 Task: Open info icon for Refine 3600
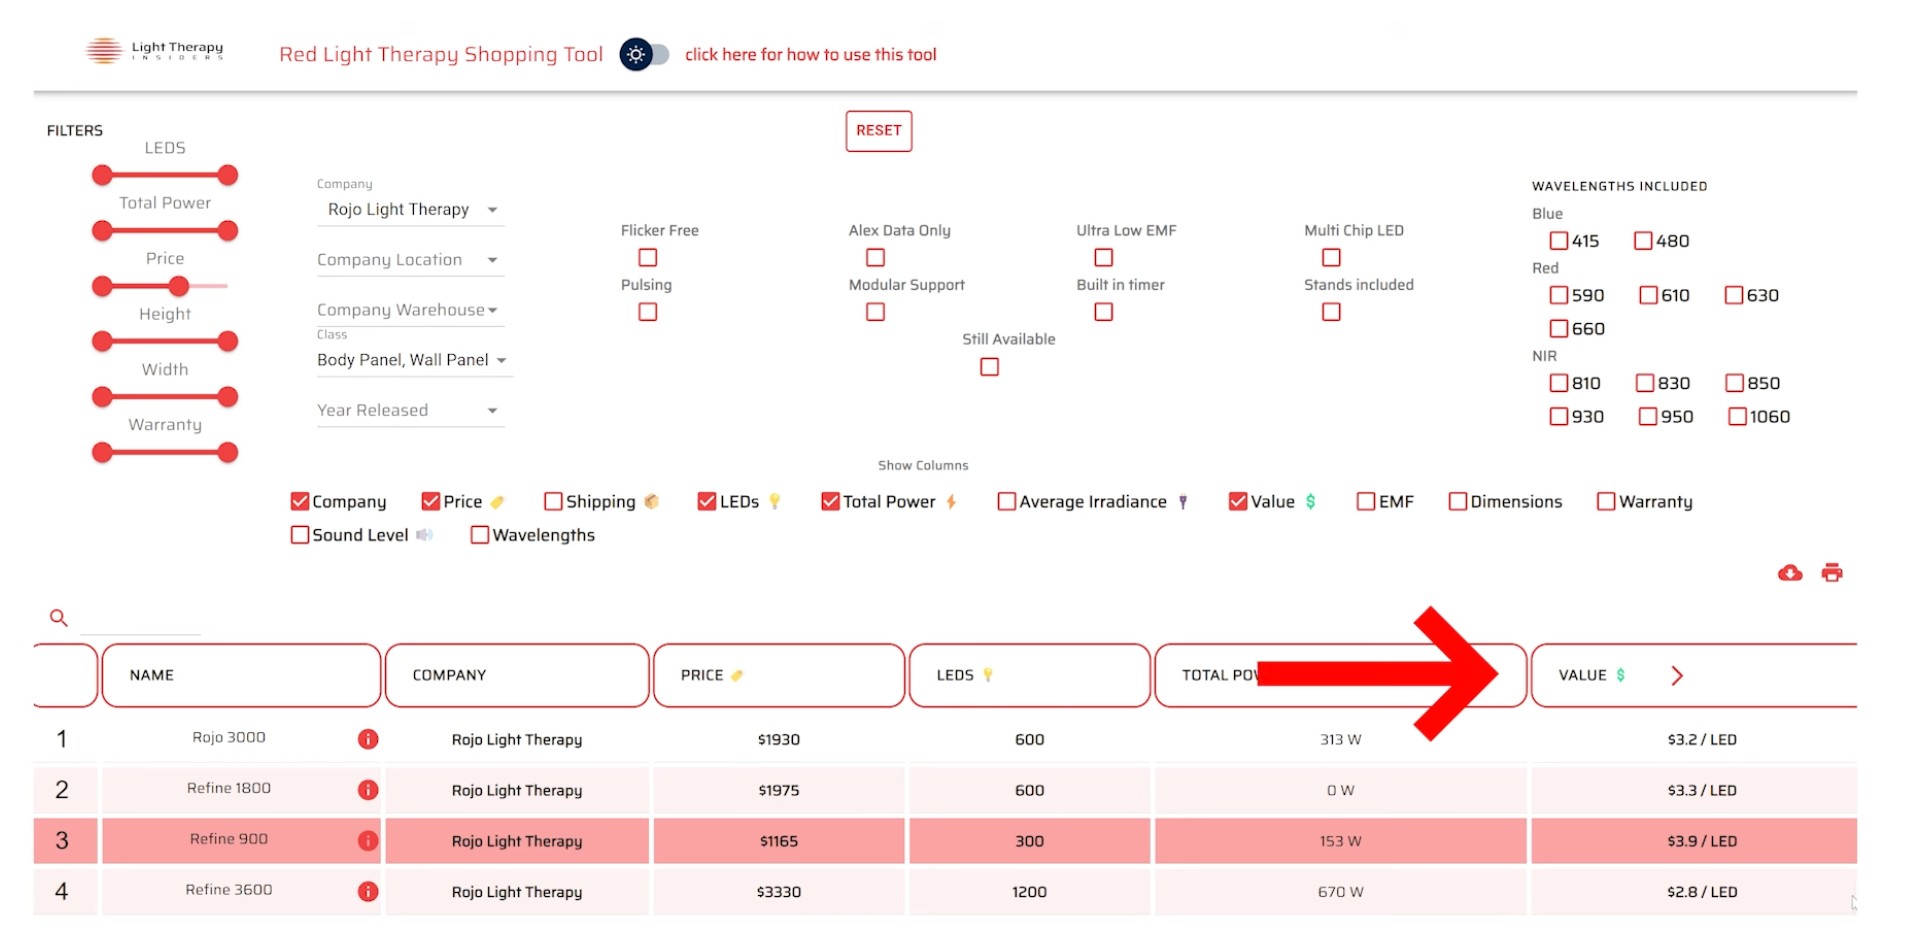tap(368, 891)
